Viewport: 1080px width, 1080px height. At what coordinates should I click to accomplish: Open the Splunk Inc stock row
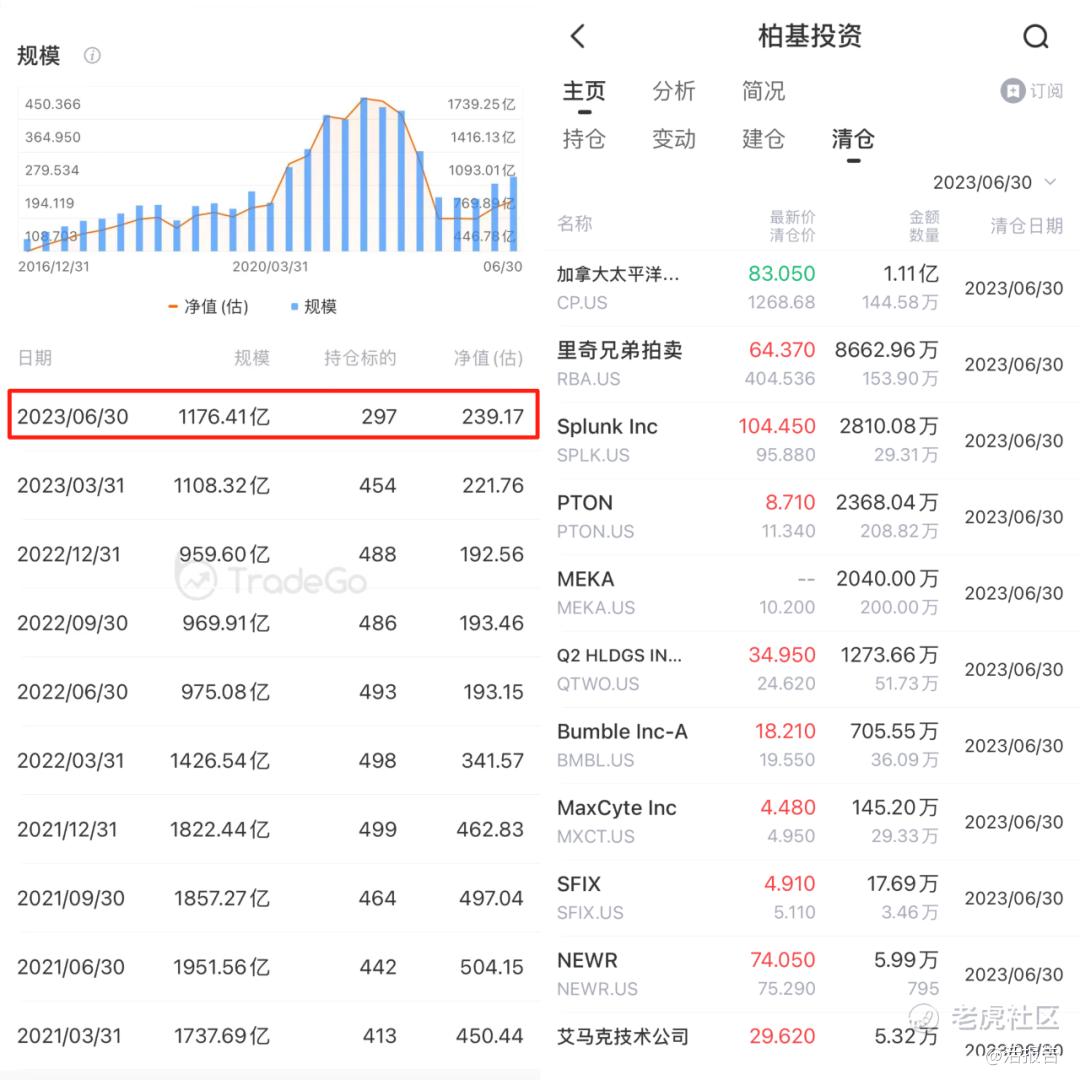click(x=810, y=441)
